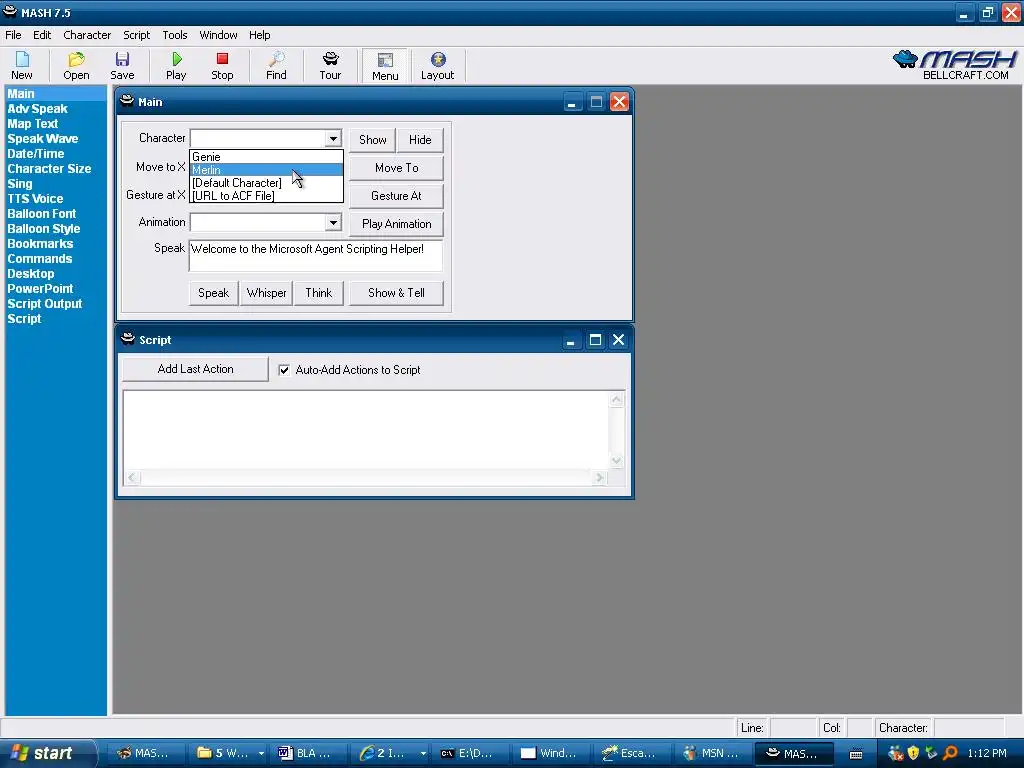The image size is (1024, 768).
Task: Click the Gesture At button
Action: pos(396,196)
